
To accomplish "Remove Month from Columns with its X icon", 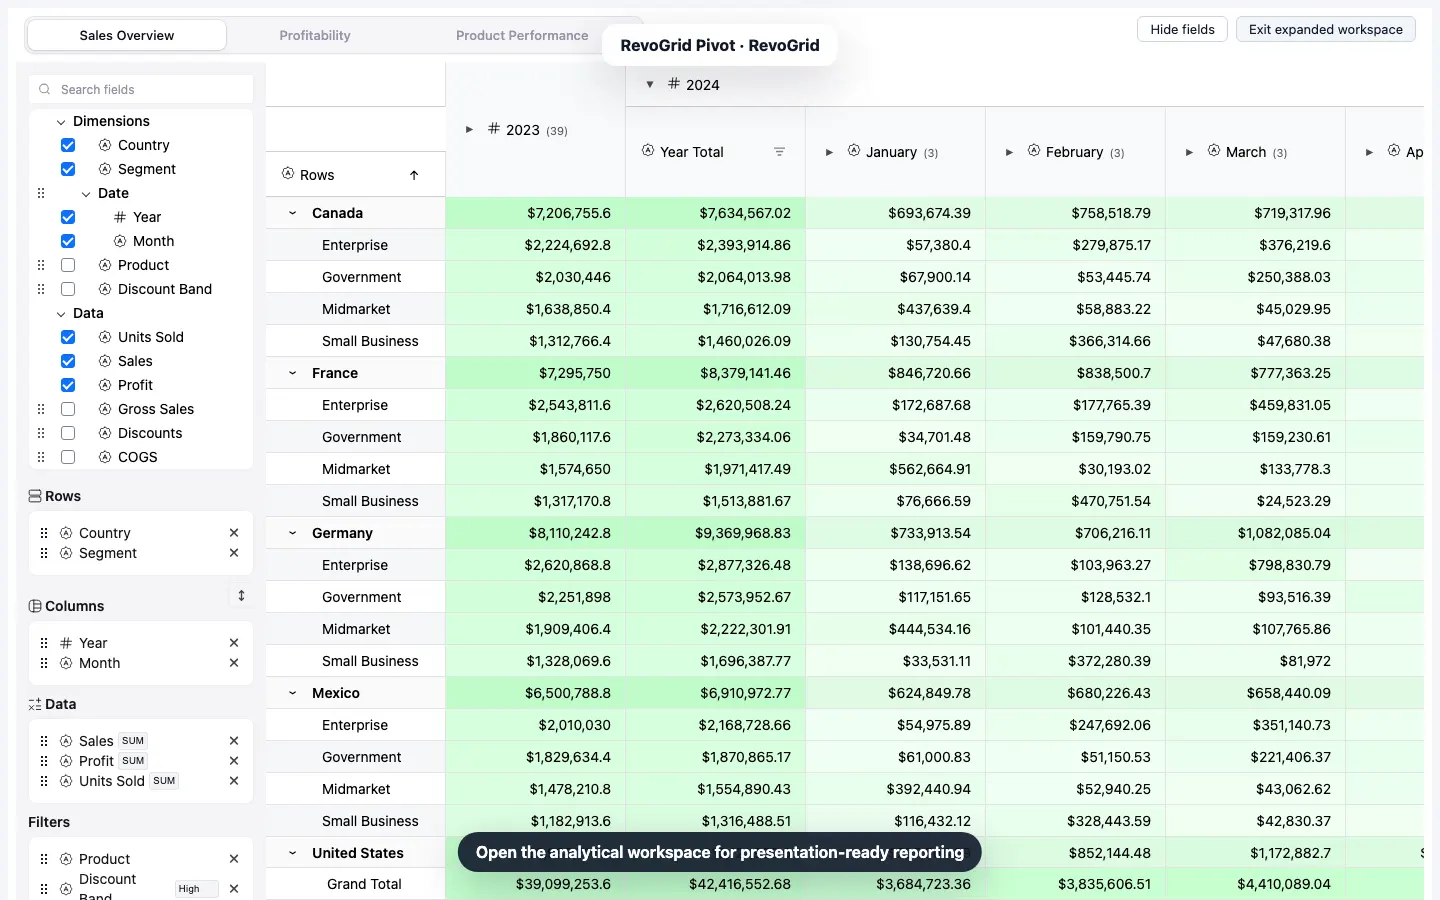I will 234,663.
